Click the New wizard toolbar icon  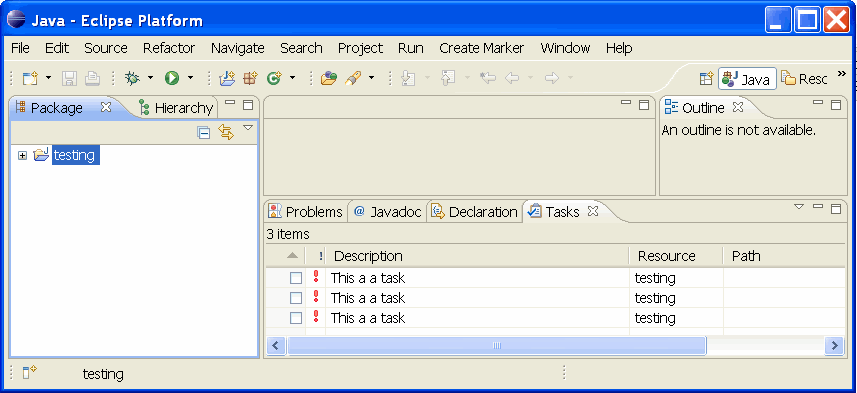30,78
